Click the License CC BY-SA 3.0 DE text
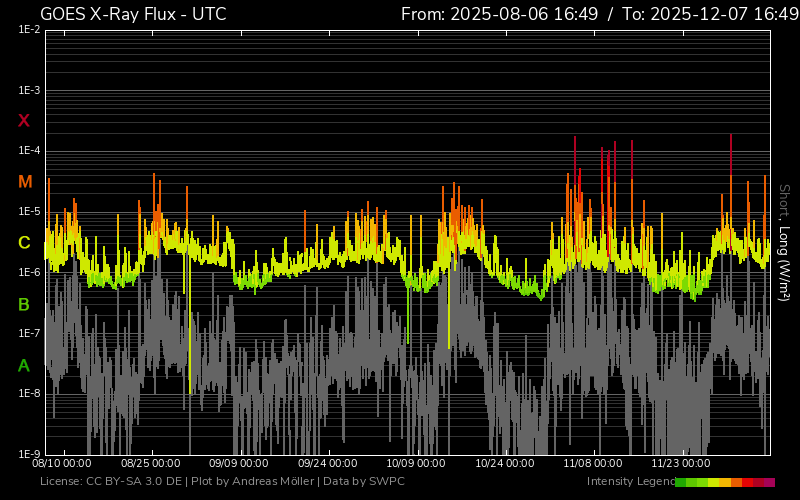This screenshot has height=500, width=800. [x=110, y=482]
